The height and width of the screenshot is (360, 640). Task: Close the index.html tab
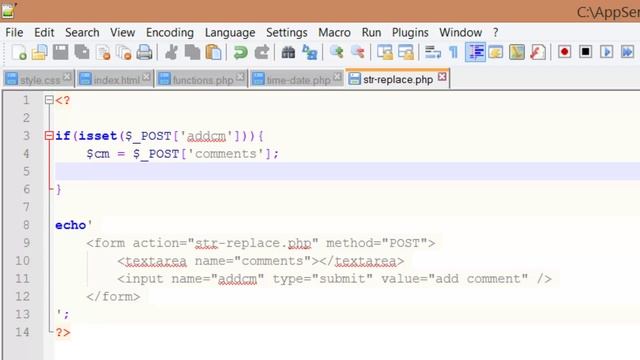[146, 77]
